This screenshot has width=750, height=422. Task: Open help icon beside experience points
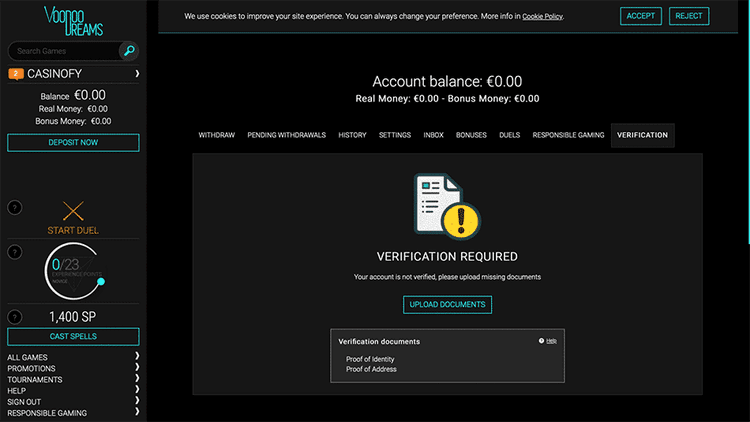click(15, 252)
